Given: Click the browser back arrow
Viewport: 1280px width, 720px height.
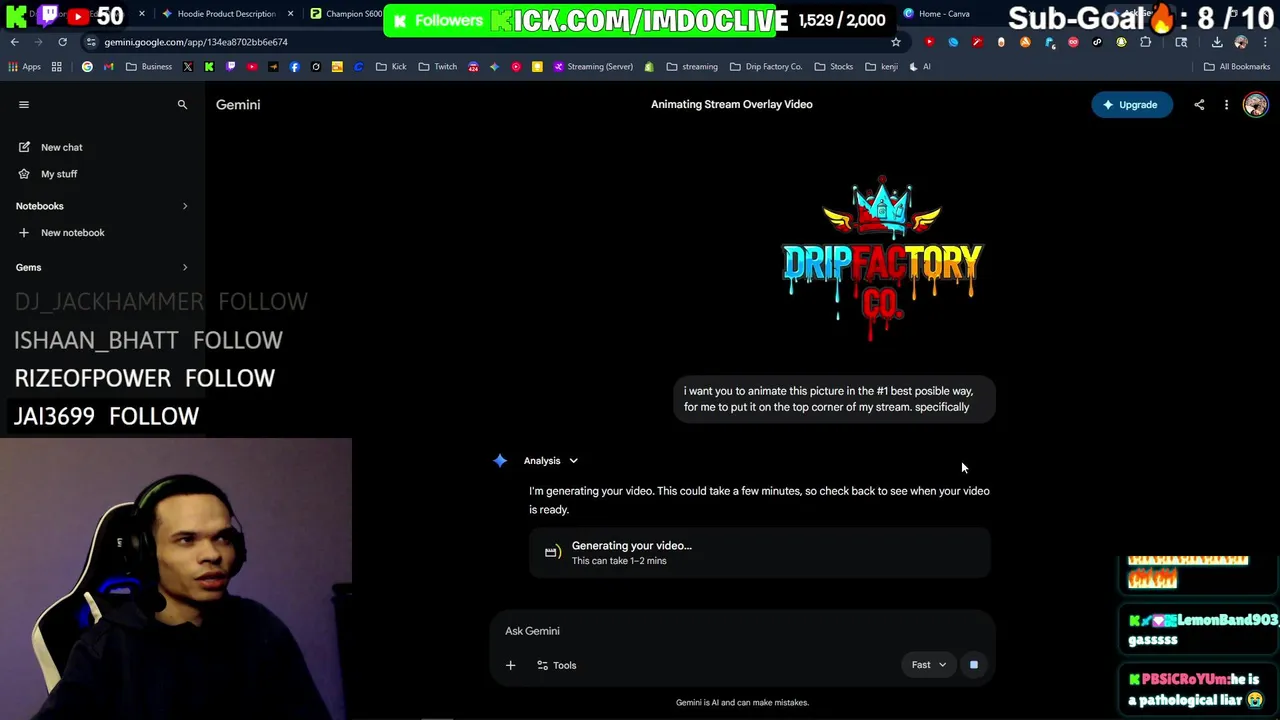Looking at the screenshot, I should 14,42.
